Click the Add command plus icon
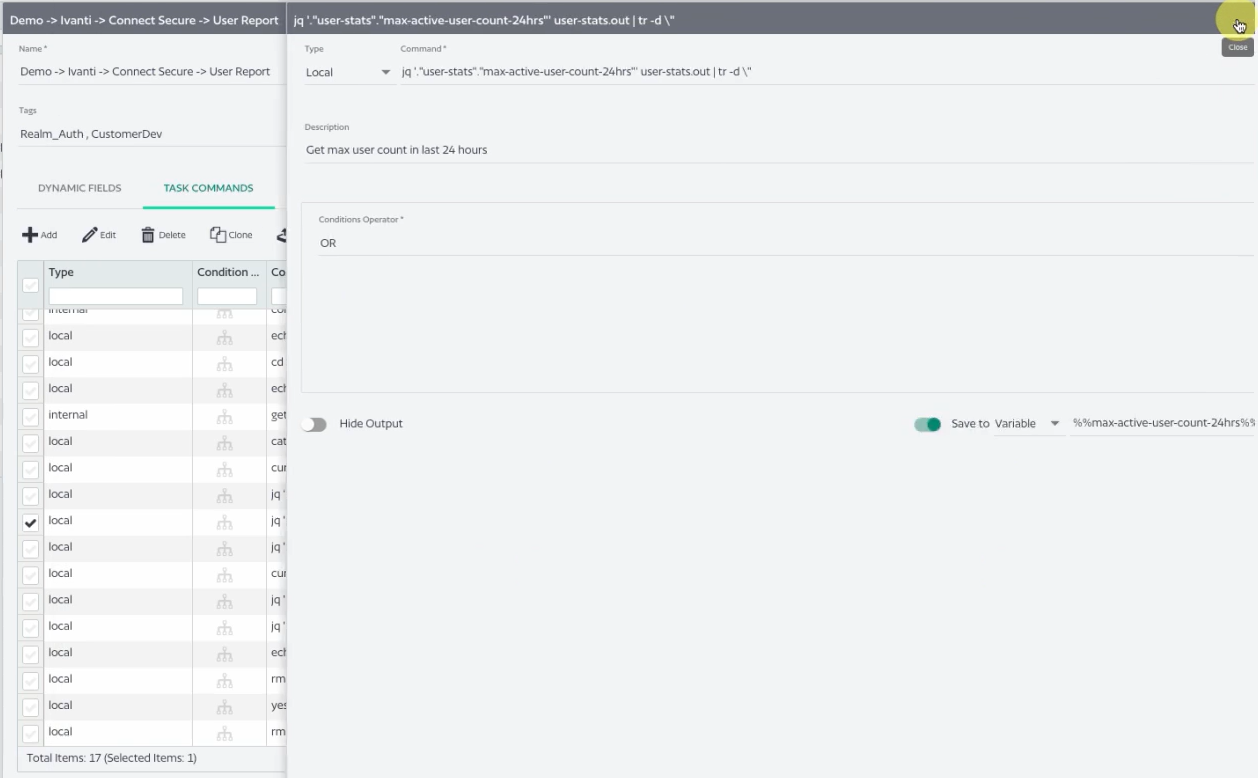Screen dimensions: 1258x778 pos(30,235)
